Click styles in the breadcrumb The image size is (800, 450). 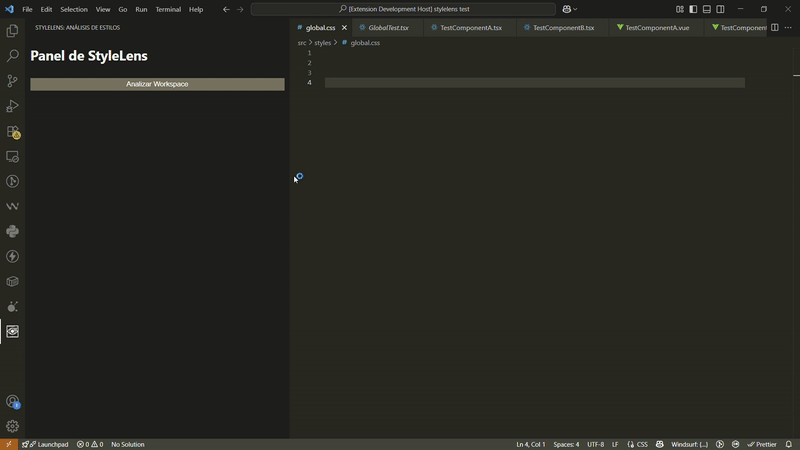coord(322,43)
